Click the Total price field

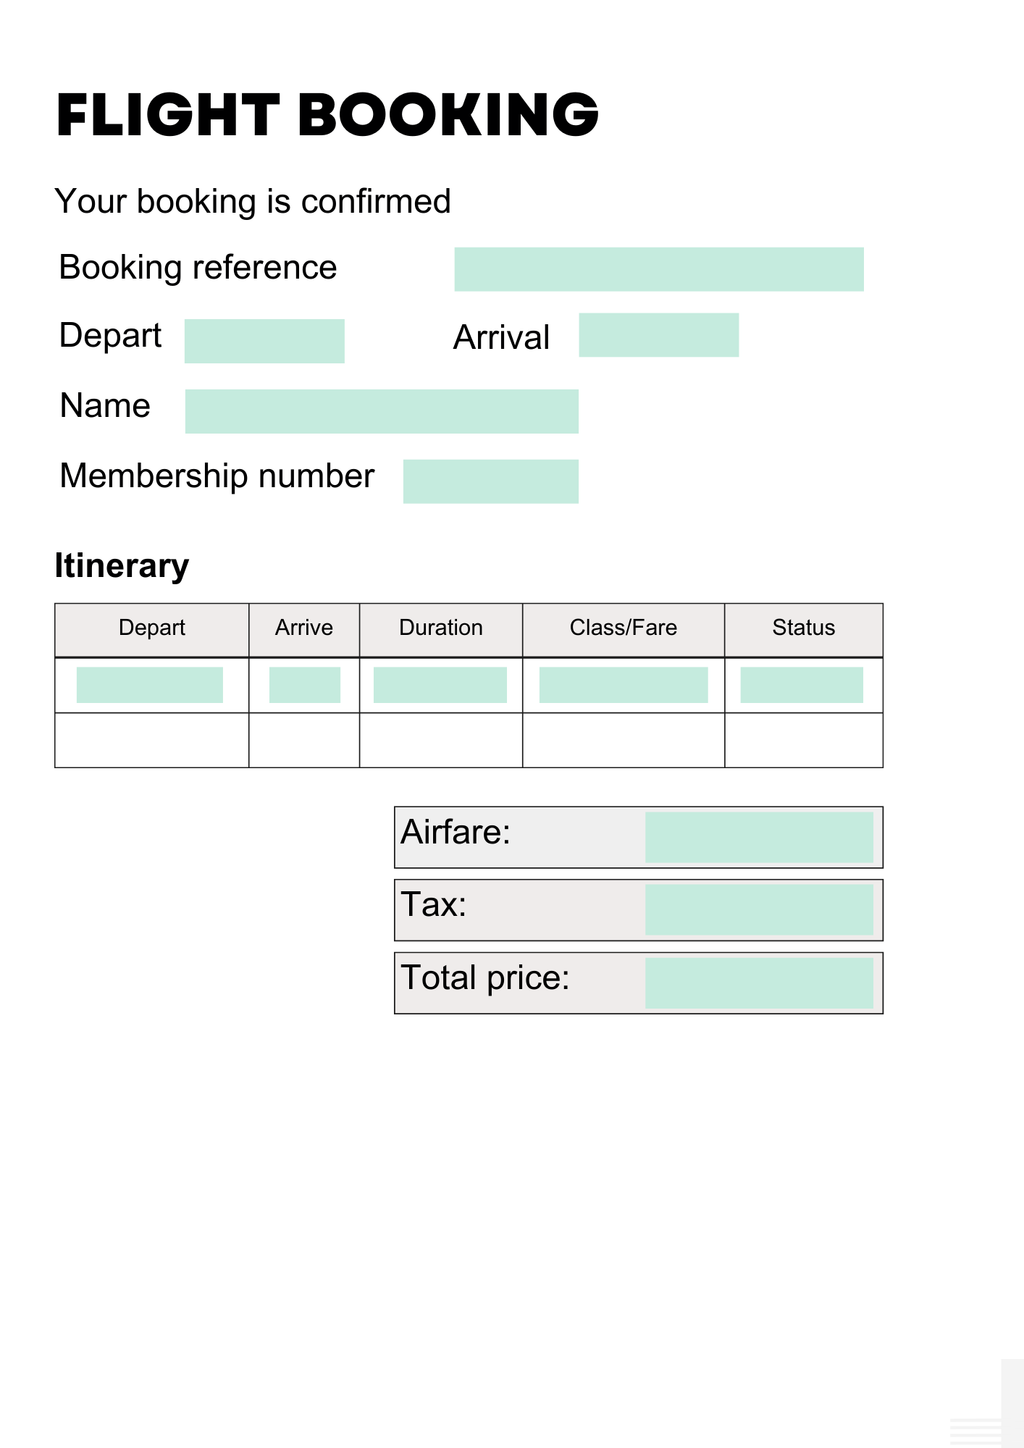[x=759, y=983]
